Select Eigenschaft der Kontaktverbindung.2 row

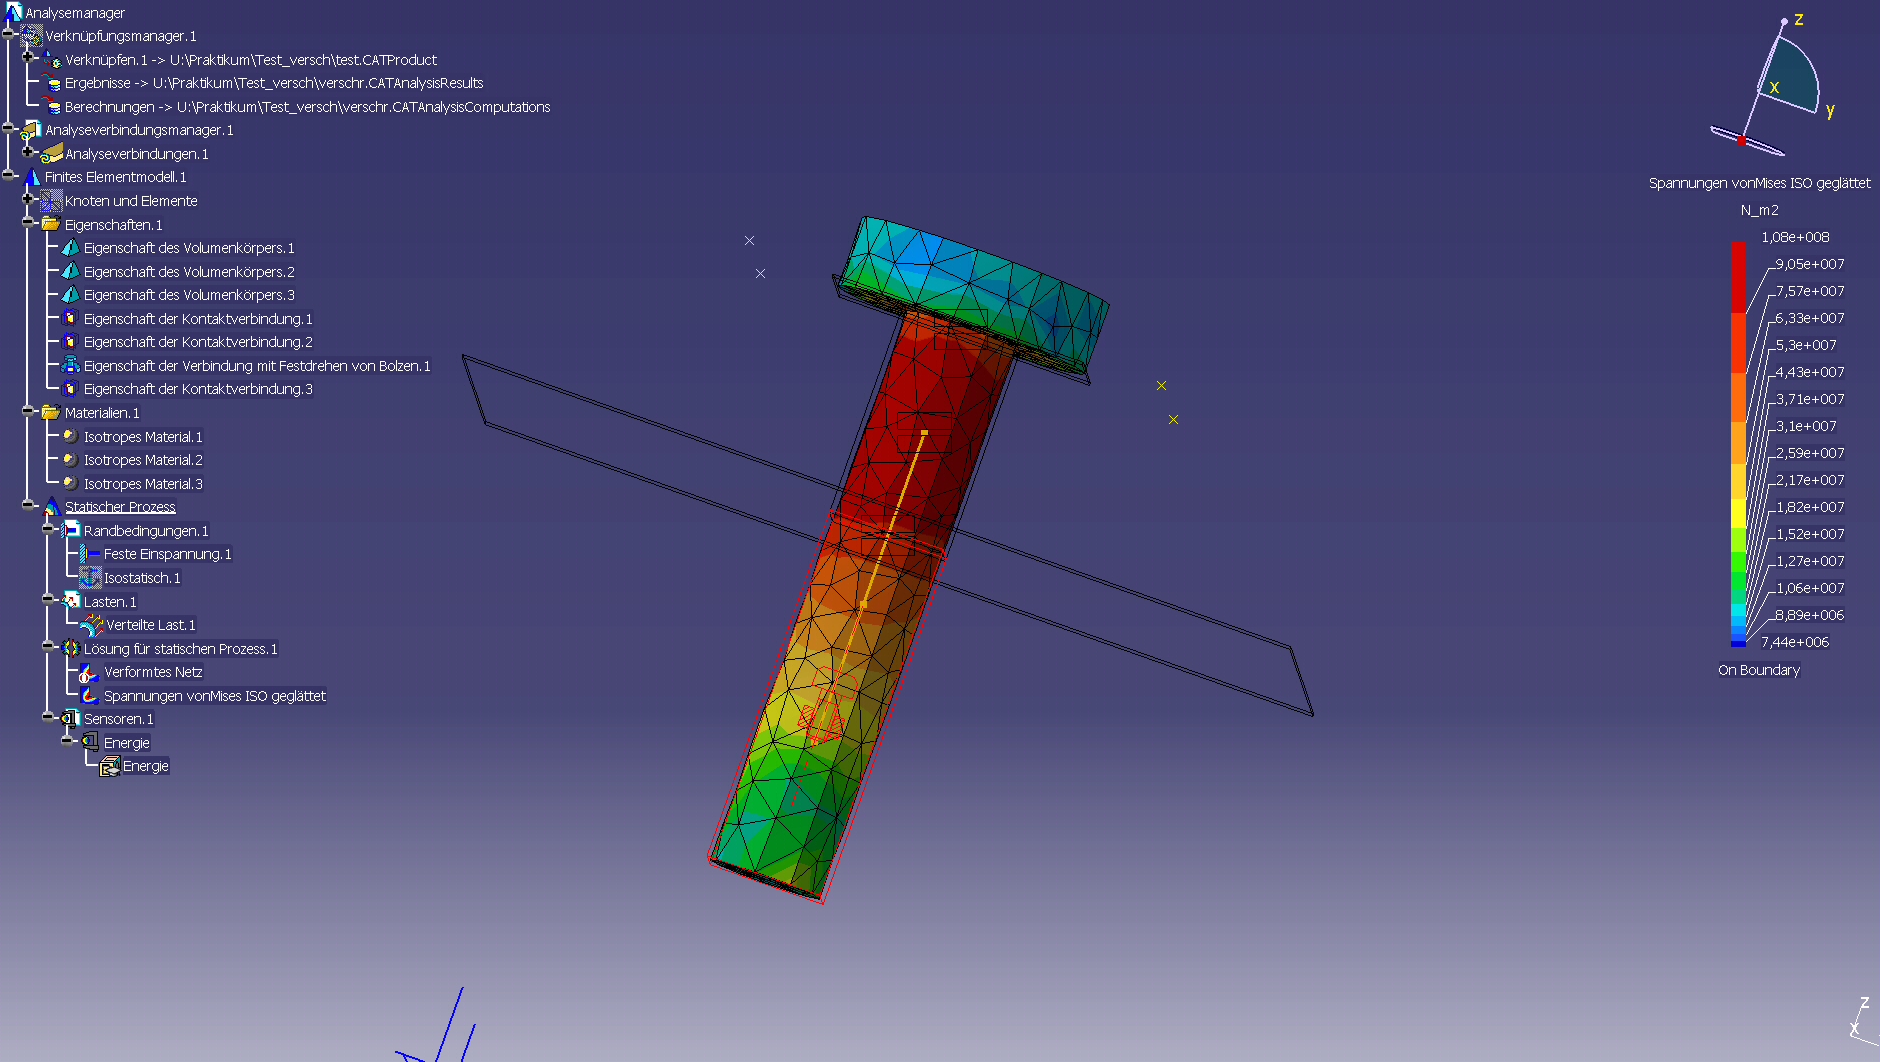pyautogui.click(x=188, y=342)
